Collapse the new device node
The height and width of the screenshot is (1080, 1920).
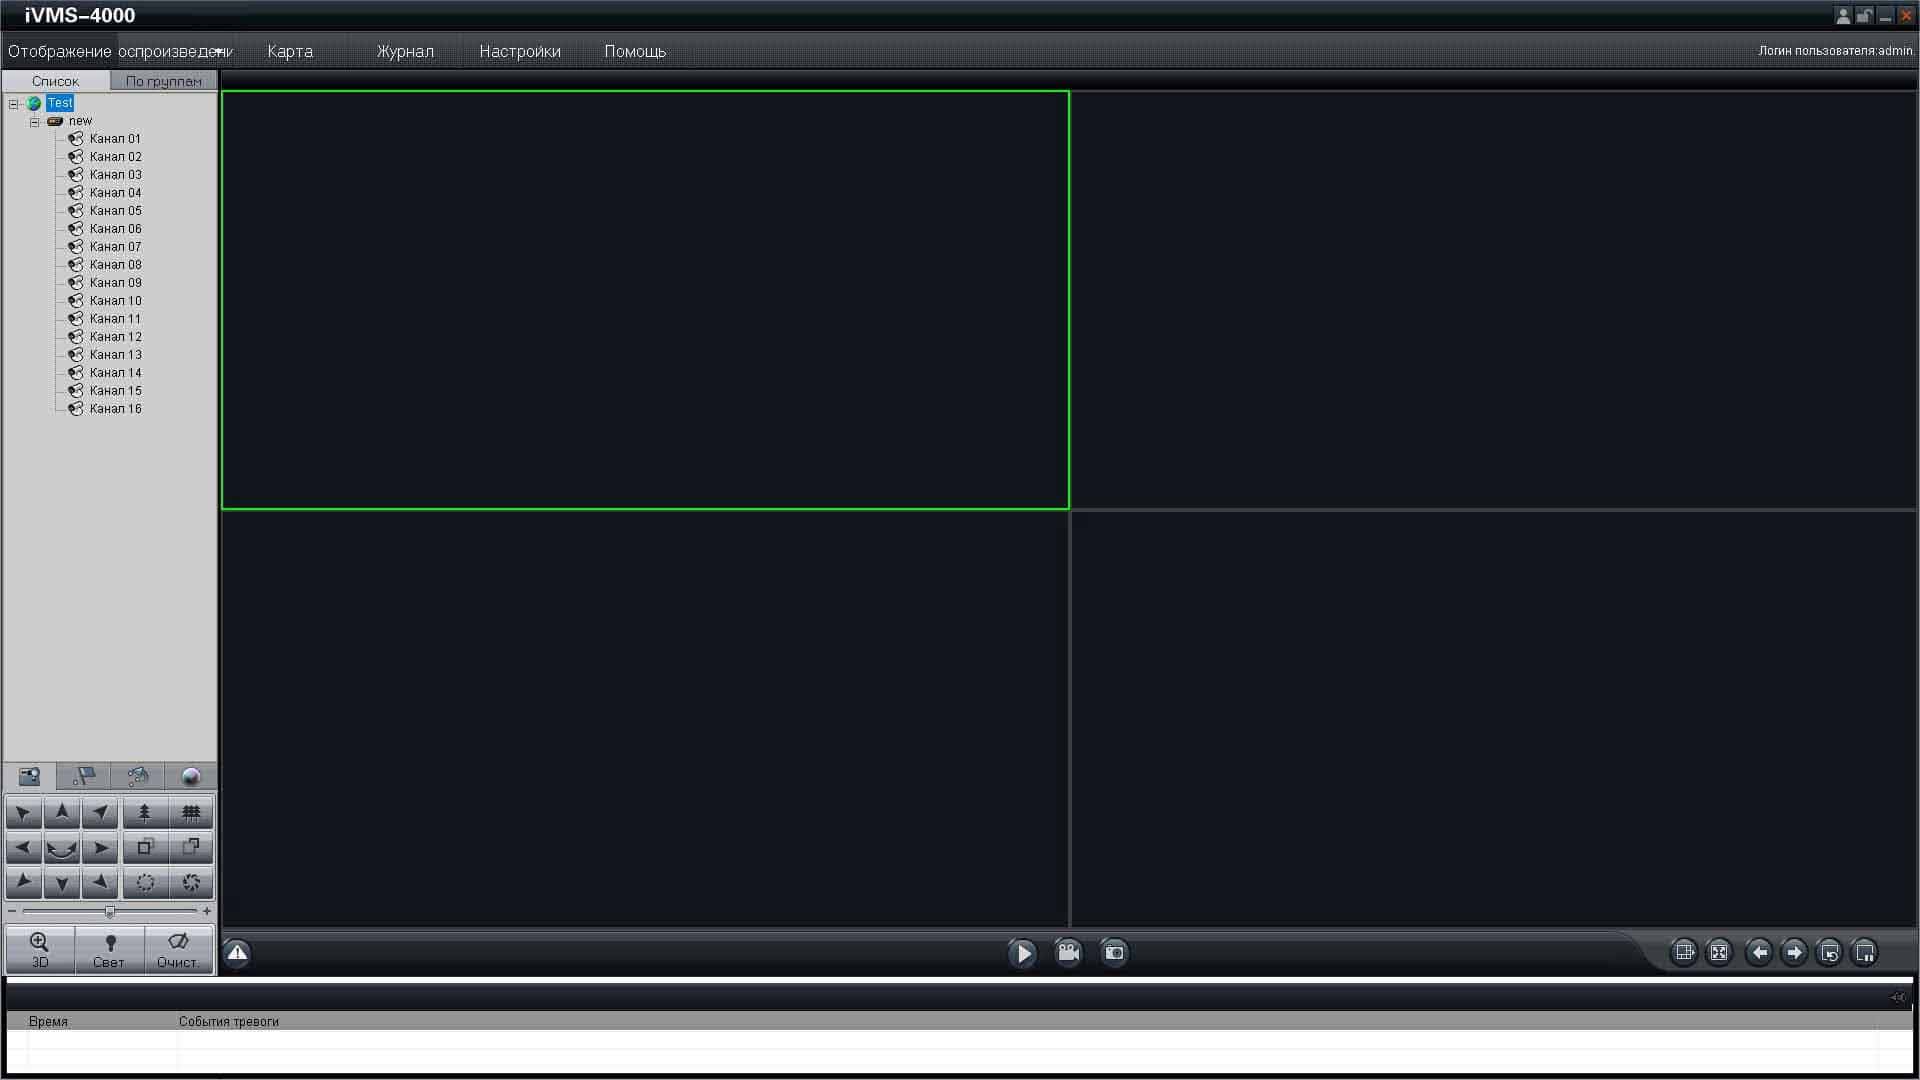[x=35, y=122]
